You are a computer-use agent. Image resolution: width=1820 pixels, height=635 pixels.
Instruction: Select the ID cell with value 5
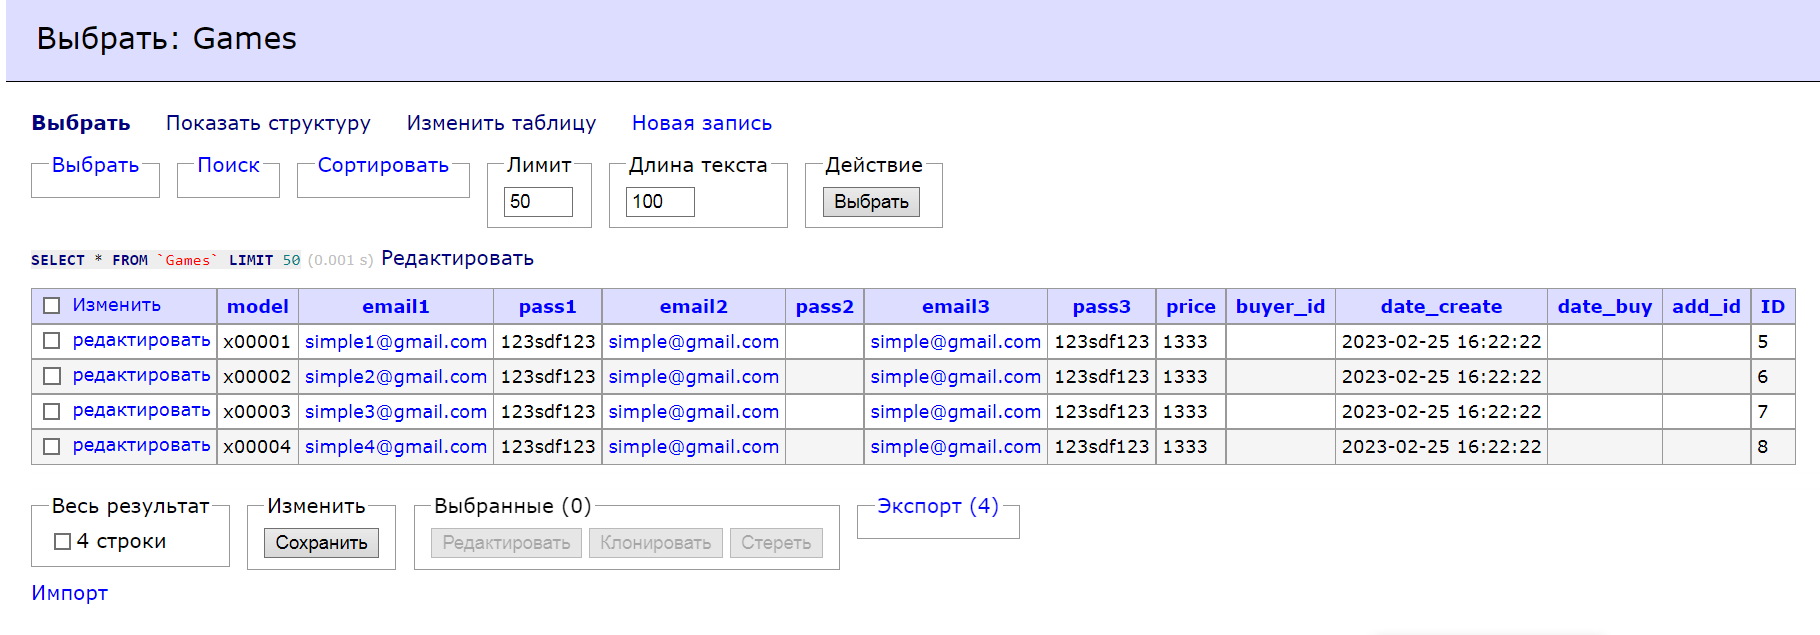tap(1773, 341)
